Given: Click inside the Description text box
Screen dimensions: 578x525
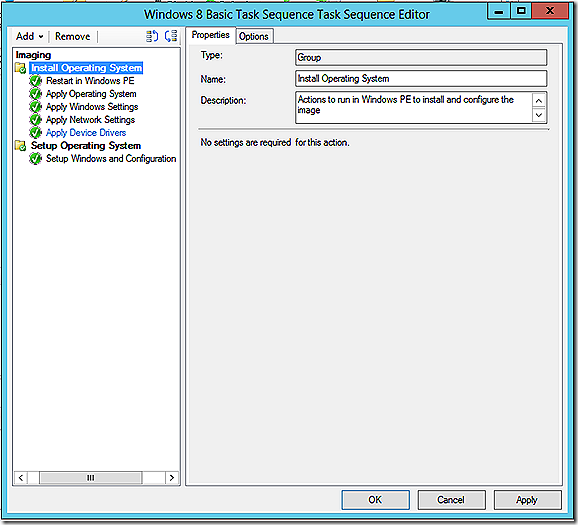Looking at the screenshot, I should point(414,107).
